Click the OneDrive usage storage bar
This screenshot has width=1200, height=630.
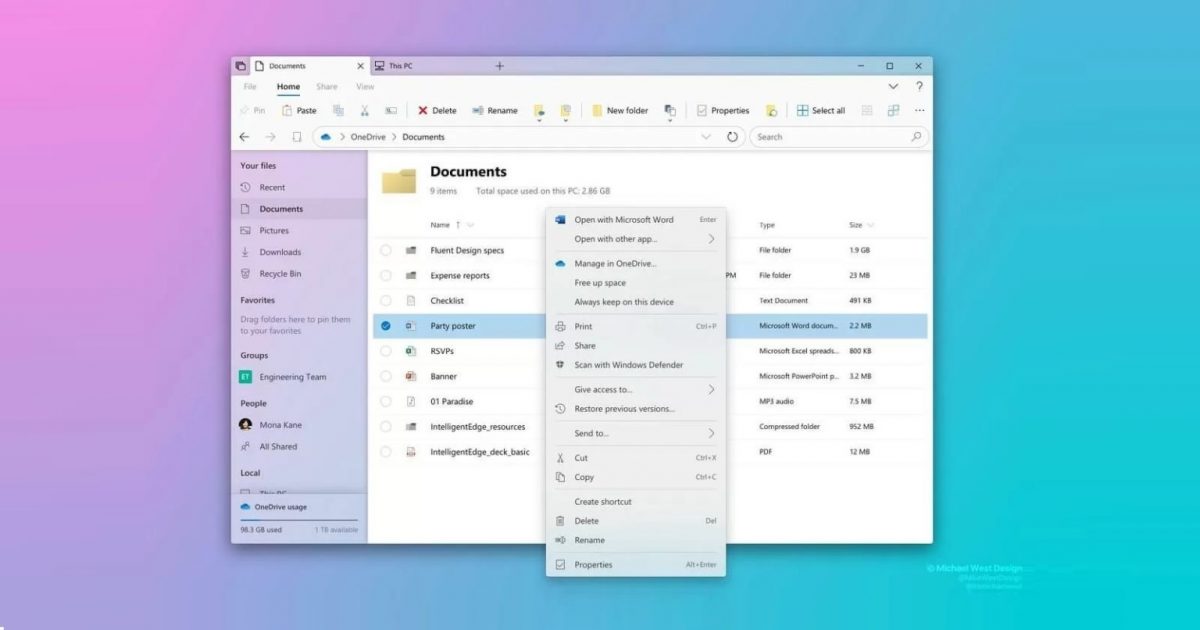(x=299, y=520)
